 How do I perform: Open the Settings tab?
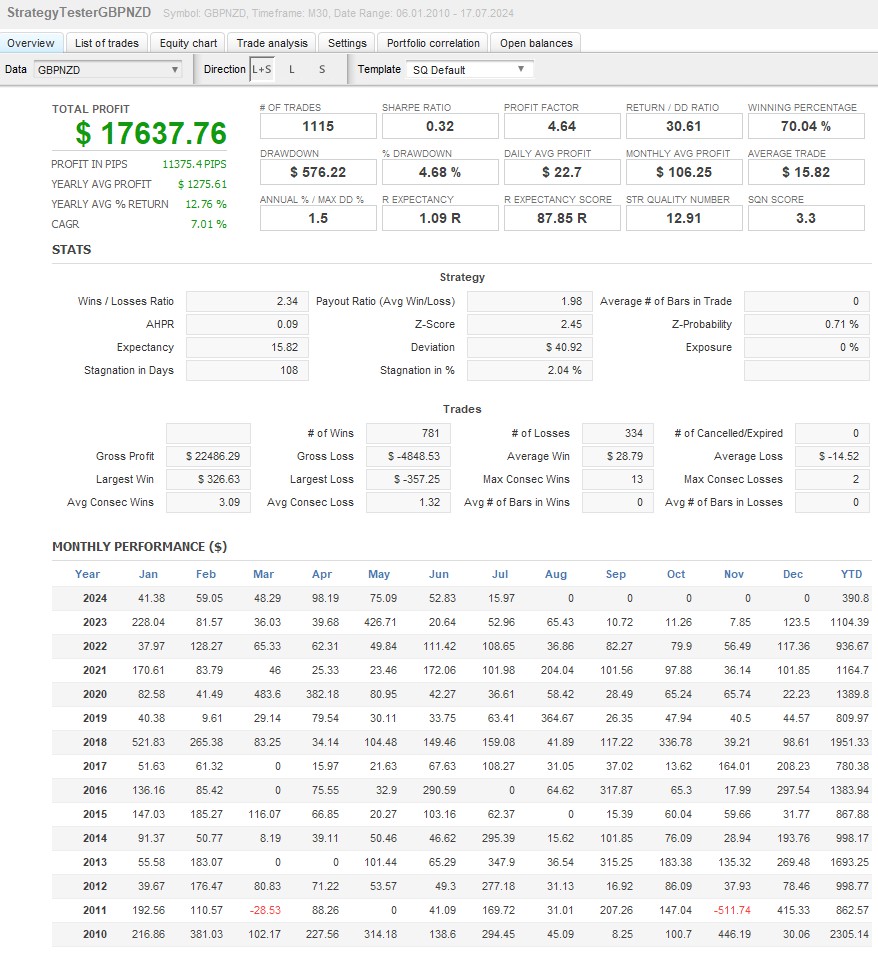(347, 43)
